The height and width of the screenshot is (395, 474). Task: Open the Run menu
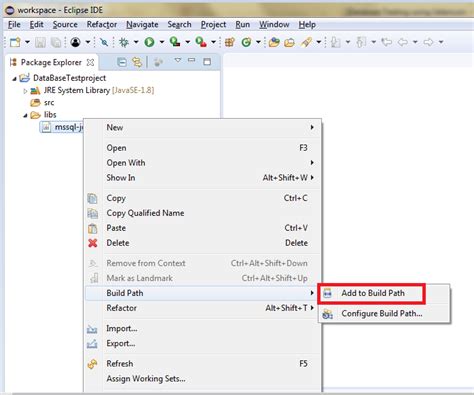(x=243, y=25)
